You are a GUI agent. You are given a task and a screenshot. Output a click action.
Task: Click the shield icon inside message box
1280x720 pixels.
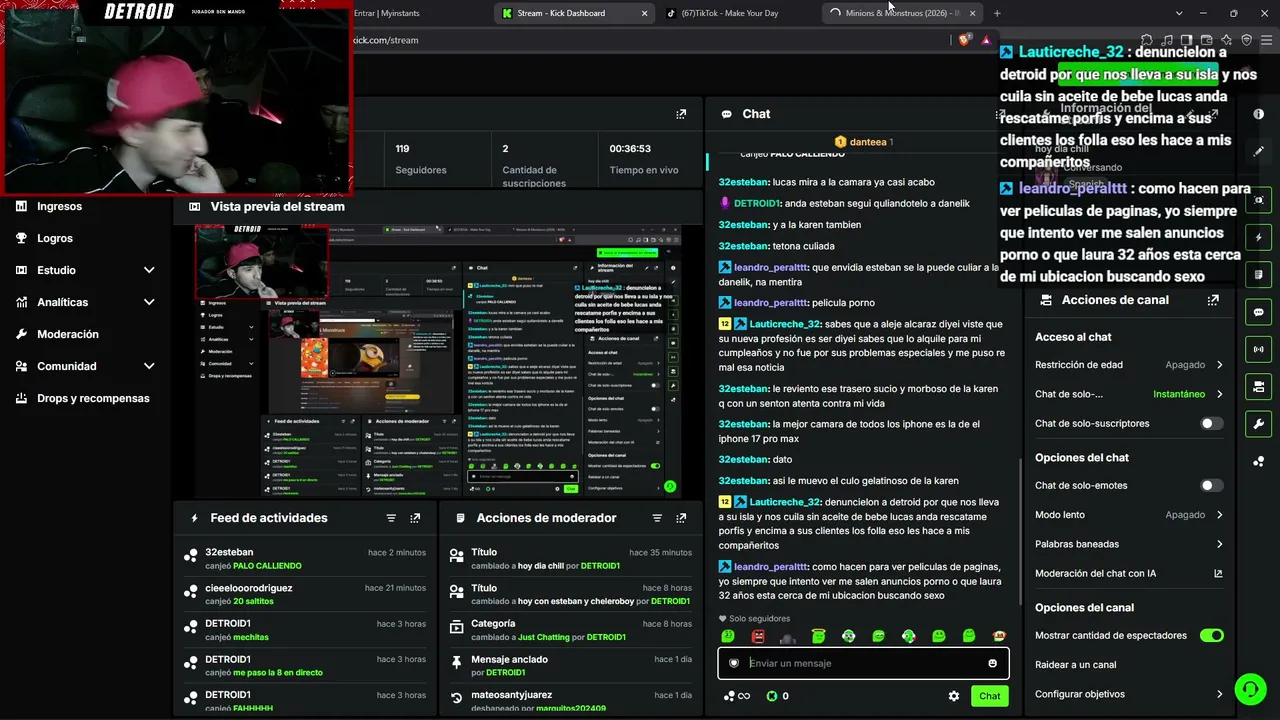pyautogui.click(x=734, y=663)
